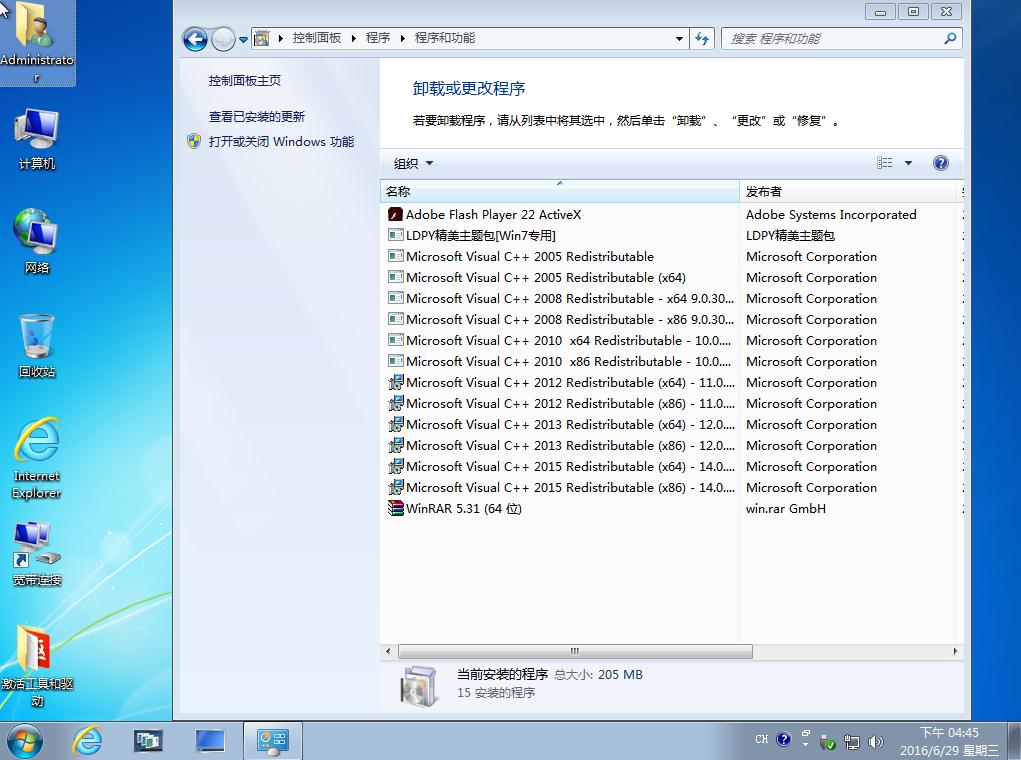The image size is (1021, 760).
Task: Click Adobe Systems Incorporated publisher cell
Action: [831, 214]
